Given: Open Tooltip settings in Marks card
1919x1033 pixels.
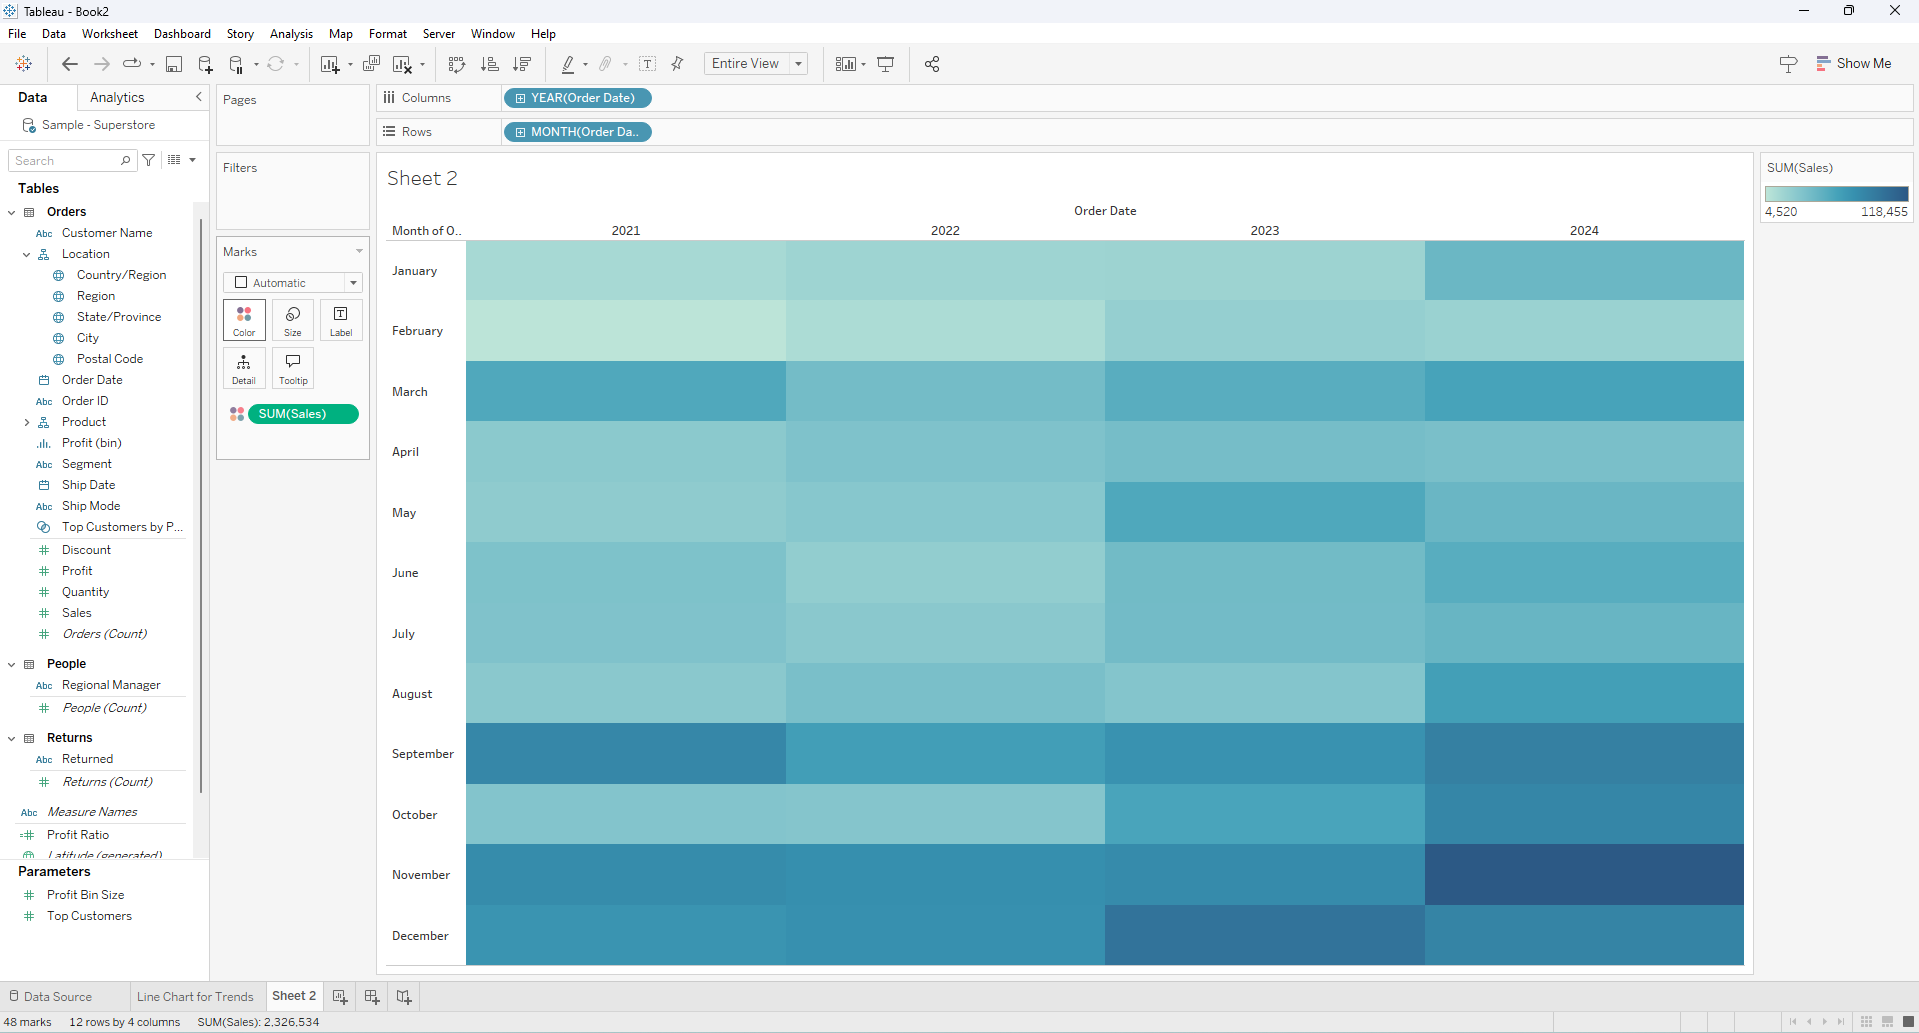Looking at the screenshot, I should click(x=293, y=368).
